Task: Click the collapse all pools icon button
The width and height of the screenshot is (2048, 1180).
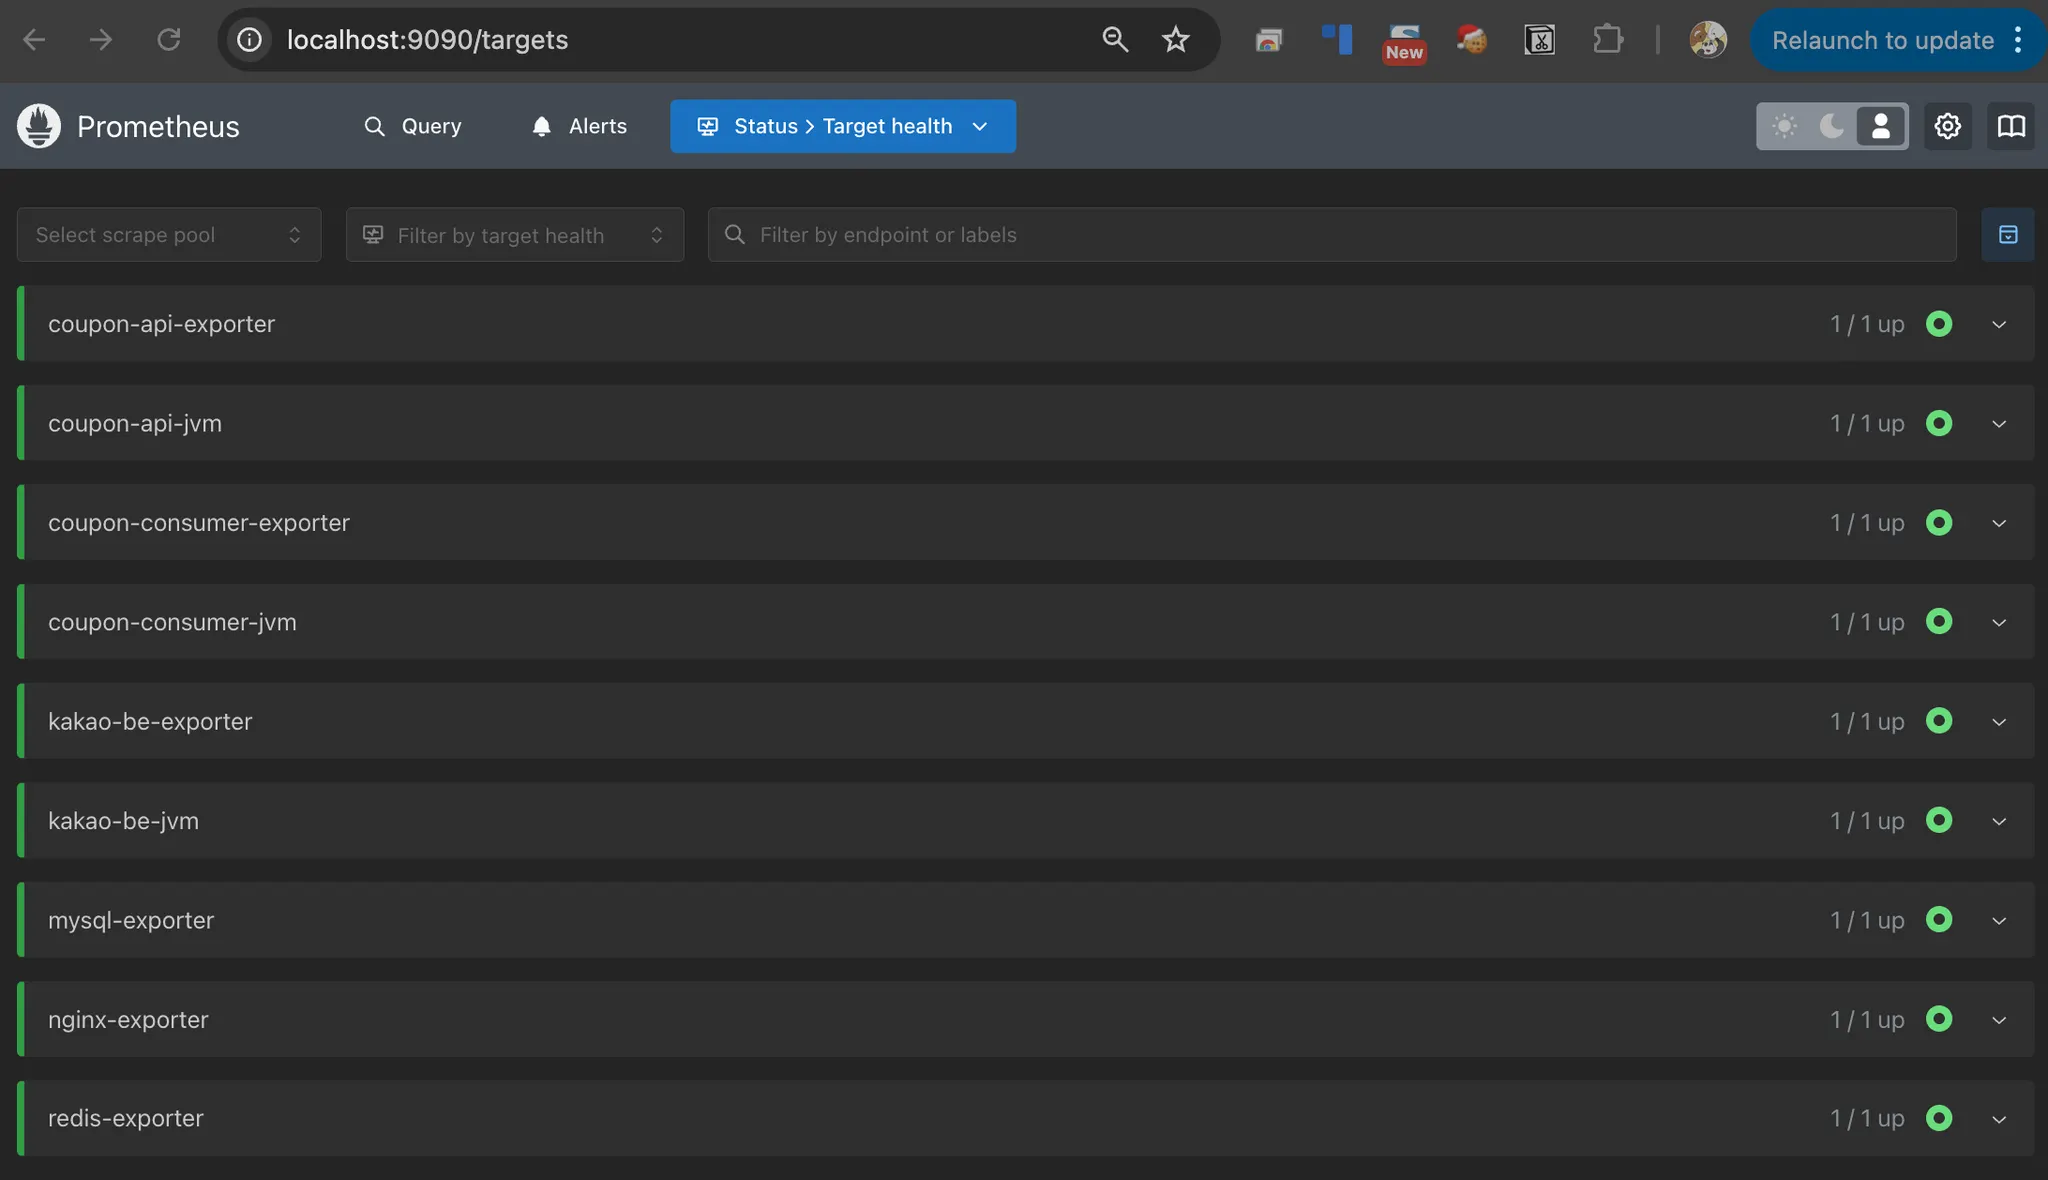Action: pyautogui.click(x=2007, y=235)
